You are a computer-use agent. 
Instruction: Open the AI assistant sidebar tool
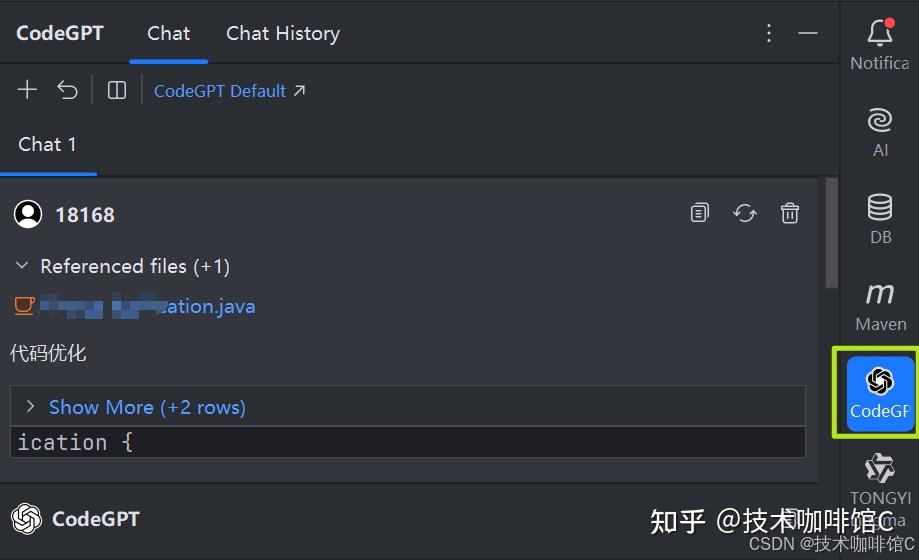(x=879, y=131)
